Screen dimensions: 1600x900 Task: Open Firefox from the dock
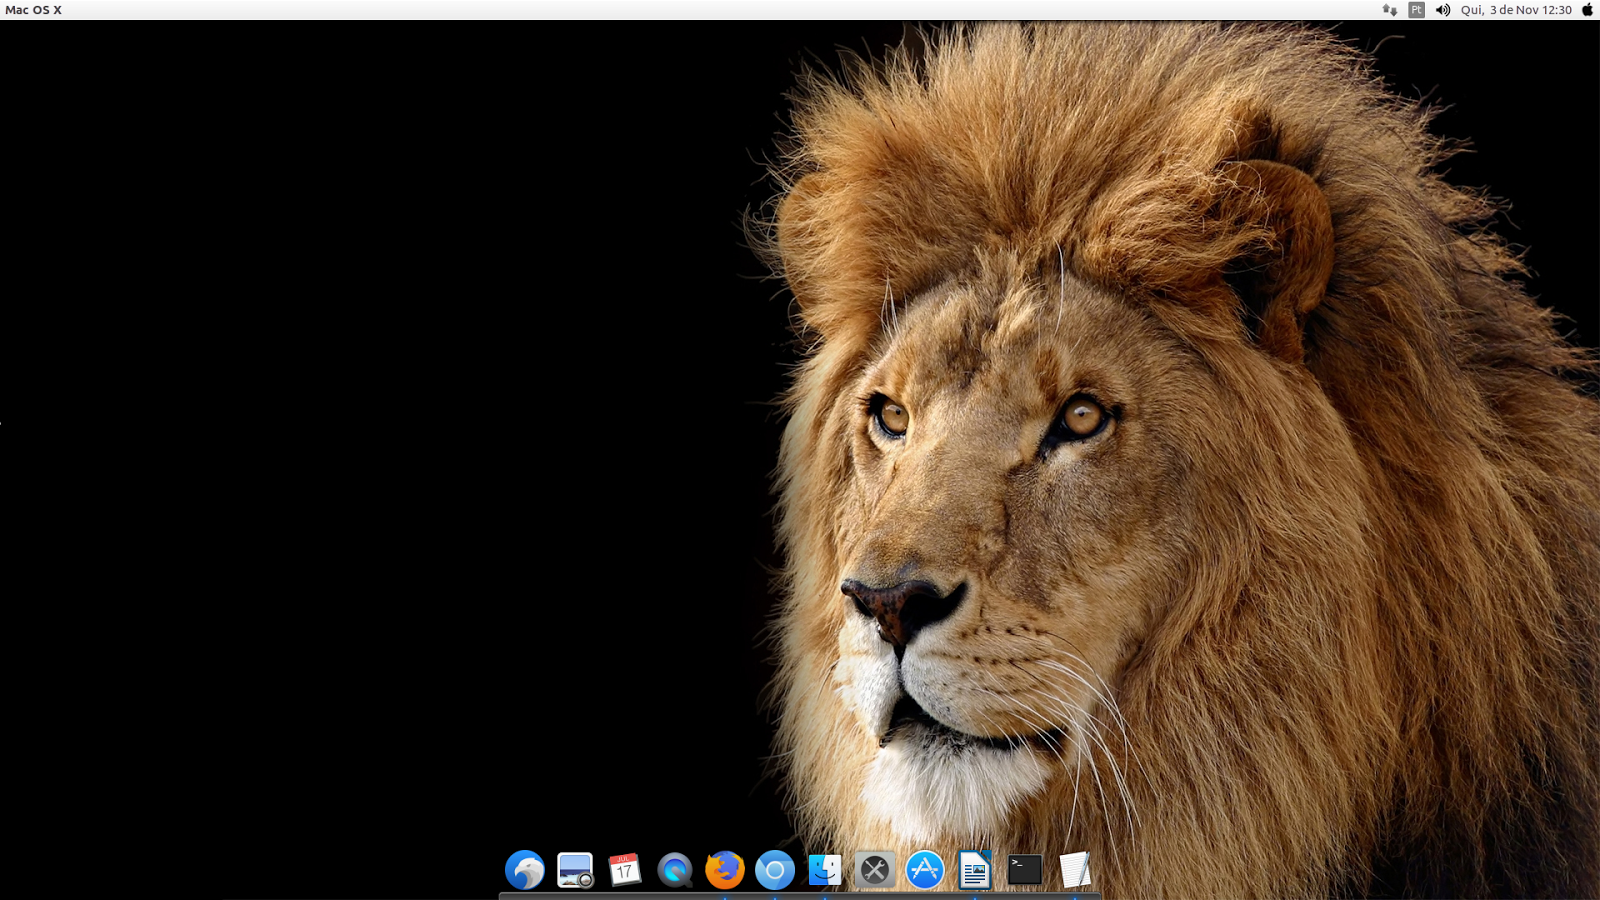coord(725,870)
